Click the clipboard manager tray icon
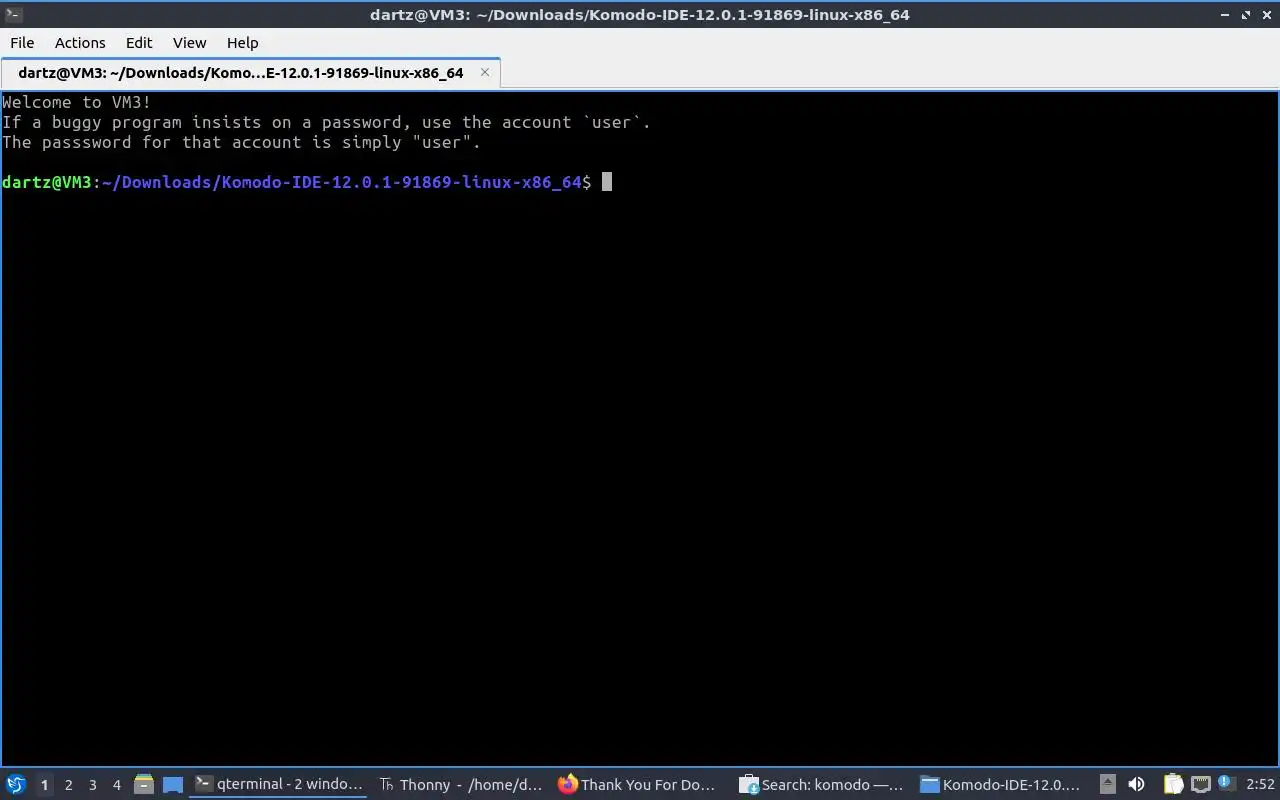The height and width of the screenshot is (800, 1280). click(1173, 785)
